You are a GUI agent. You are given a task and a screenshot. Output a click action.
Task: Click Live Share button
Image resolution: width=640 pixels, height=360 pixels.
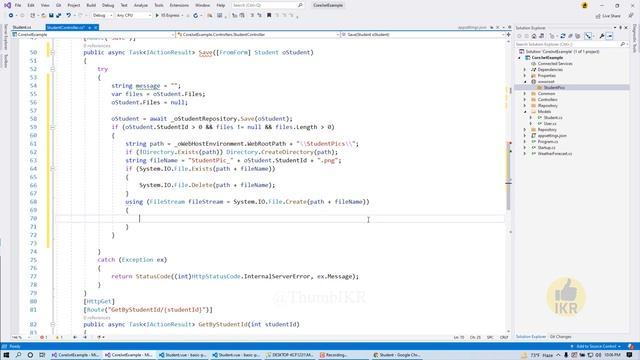[x=608, y=16]
